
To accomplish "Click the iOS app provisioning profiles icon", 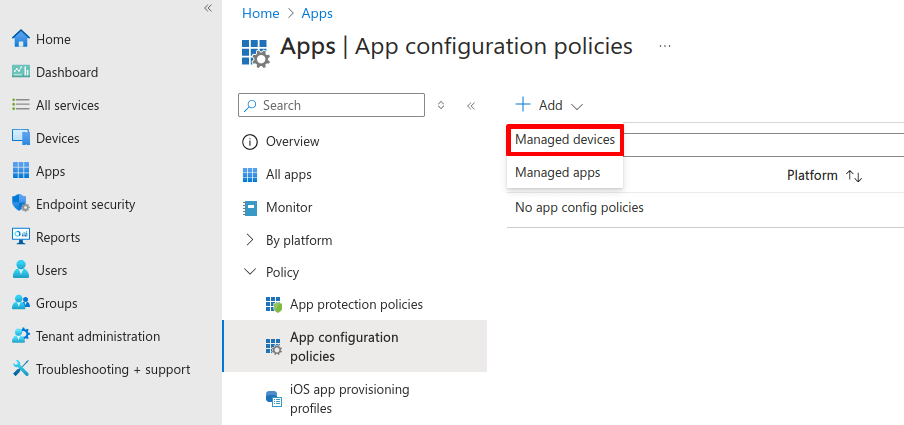I will tap(273, 399).
